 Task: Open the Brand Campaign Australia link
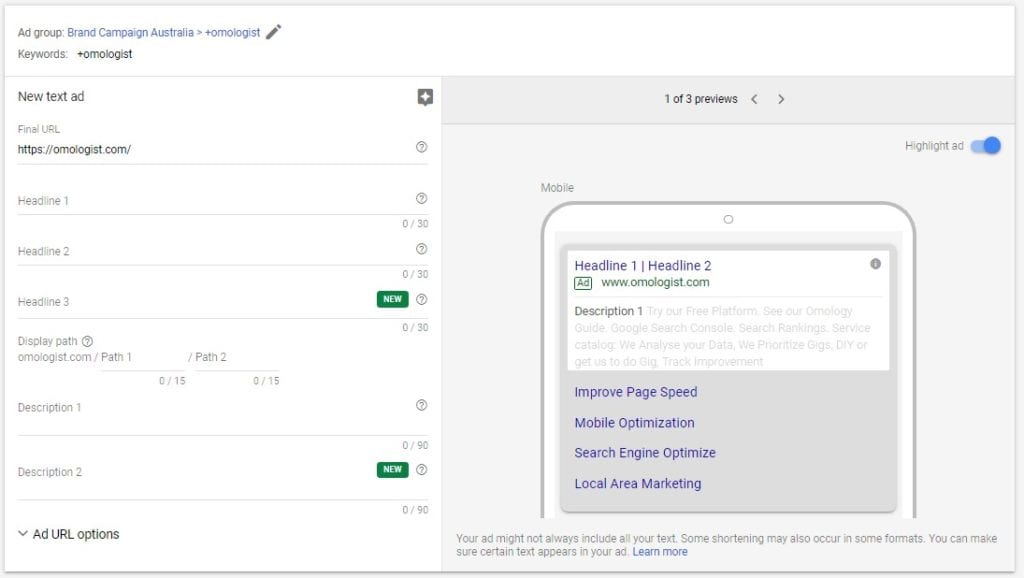tap(130, 33)
